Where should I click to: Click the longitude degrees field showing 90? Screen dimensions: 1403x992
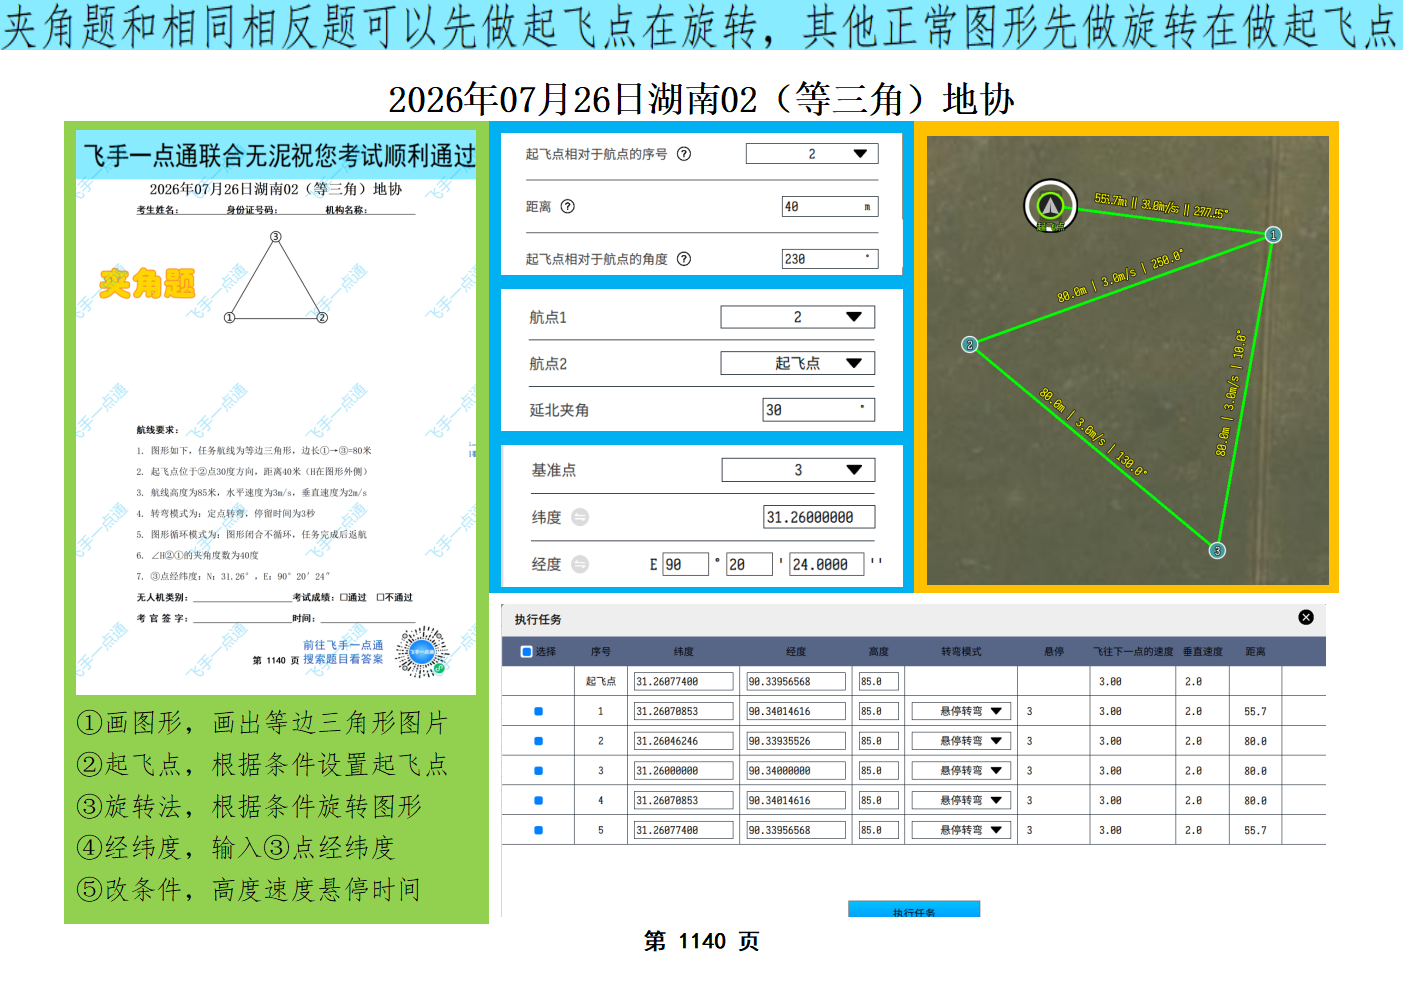click(685, 564)
